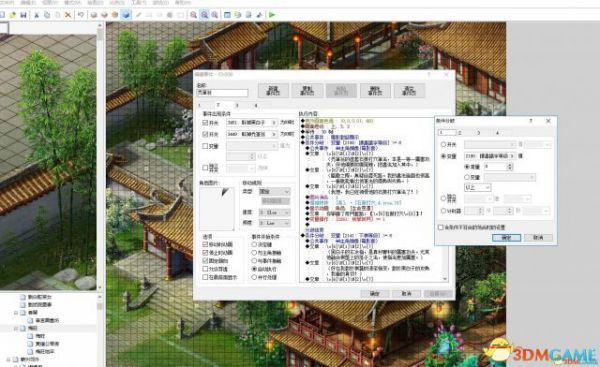The image size is (600, 367).
Task: Select the 开关 radio button in conditional-branch dialog
Action: 443,144
